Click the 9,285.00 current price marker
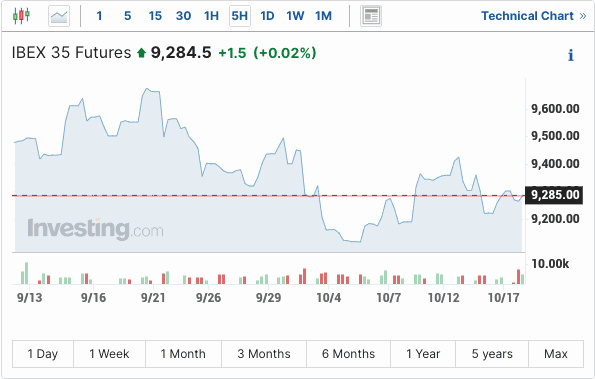Screen dimensions: 595x379 click(x=554, y=195)
